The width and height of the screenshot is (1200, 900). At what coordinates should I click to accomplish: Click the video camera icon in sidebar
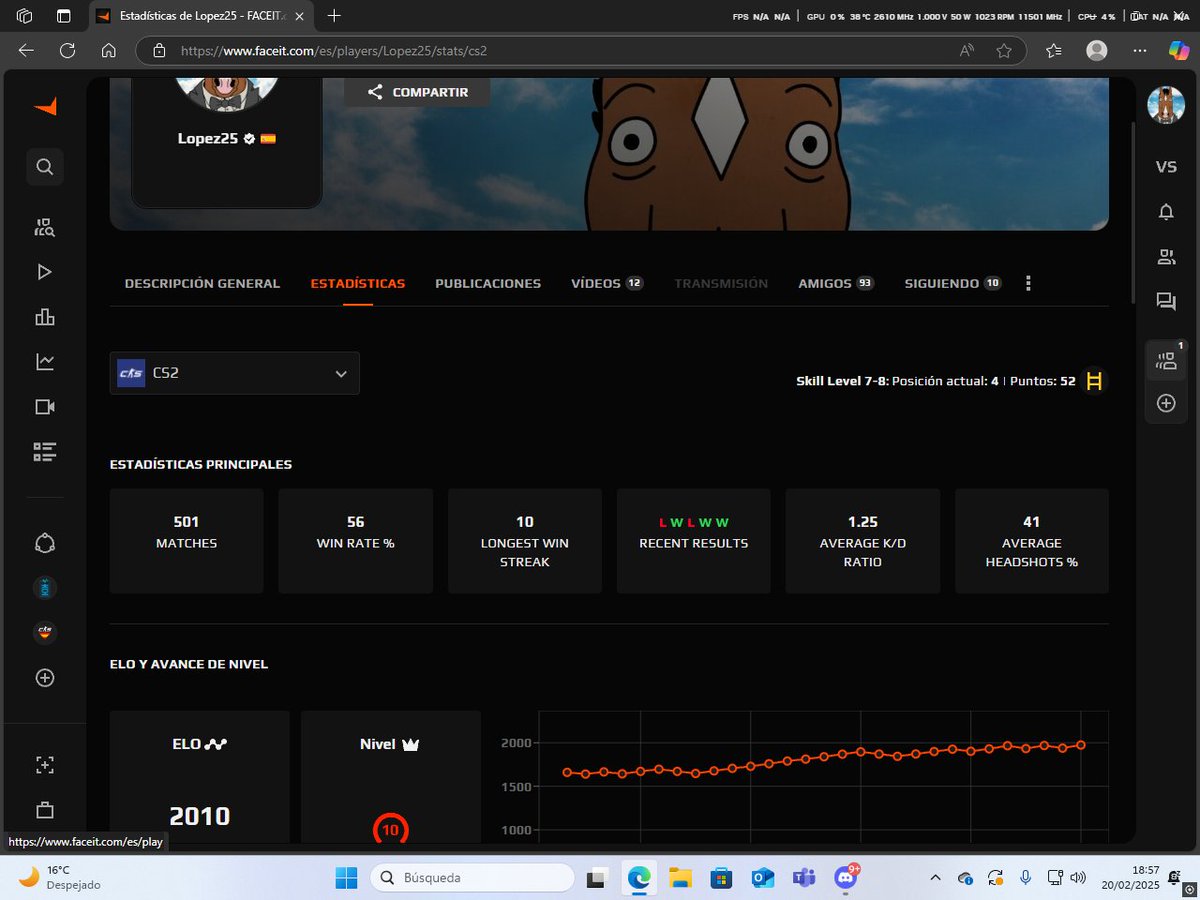tap(44, 407)
